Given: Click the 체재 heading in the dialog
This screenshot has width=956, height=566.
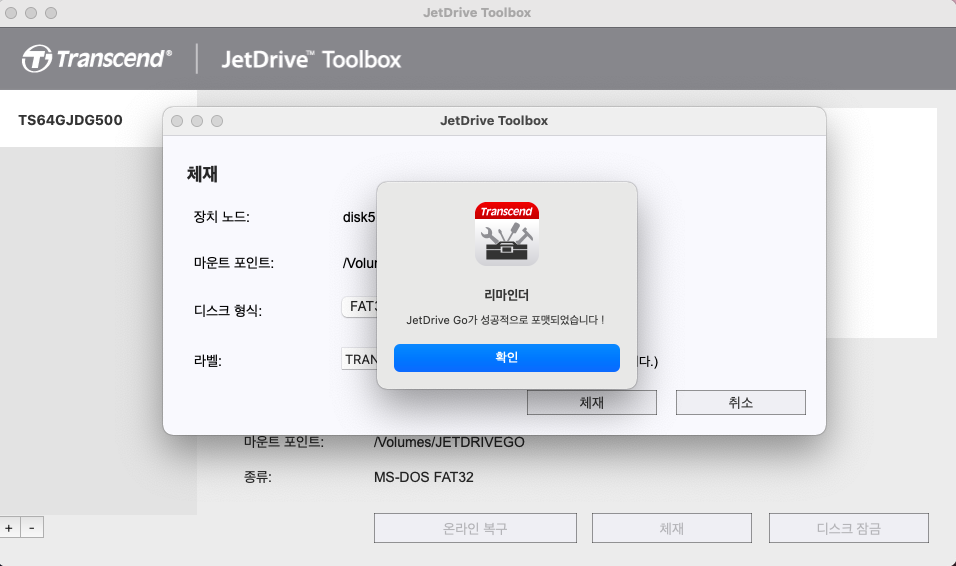Looking at the screenshot, I should pyautogui.click(x=202, y=174).
